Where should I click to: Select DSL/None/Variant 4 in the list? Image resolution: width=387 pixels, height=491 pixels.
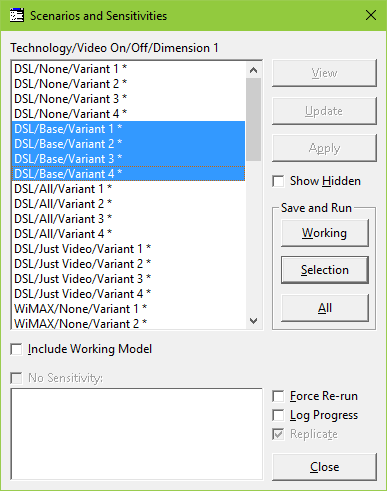[x=129, y=114]
